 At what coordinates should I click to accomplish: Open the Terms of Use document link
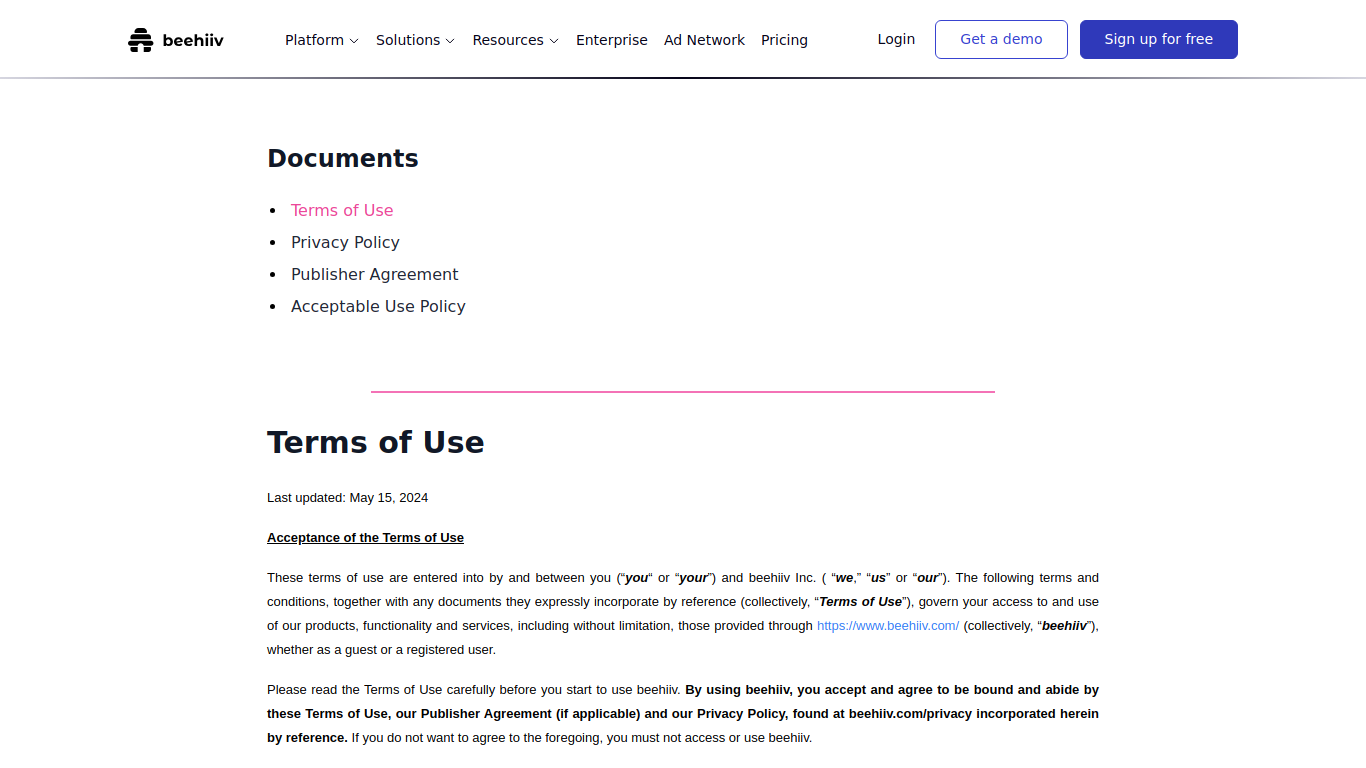pyautogui.click(x=342, y=210)
